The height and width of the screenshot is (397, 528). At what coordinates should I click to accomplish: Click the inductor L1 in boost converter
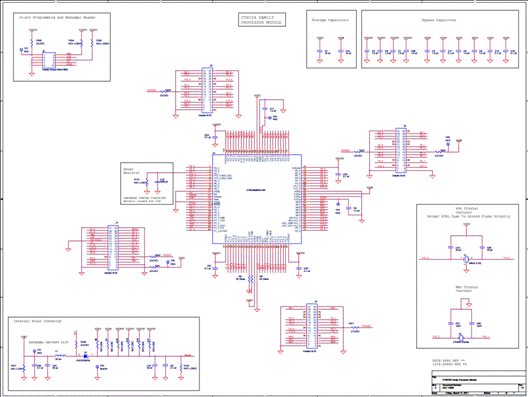(x=60, y=355)
